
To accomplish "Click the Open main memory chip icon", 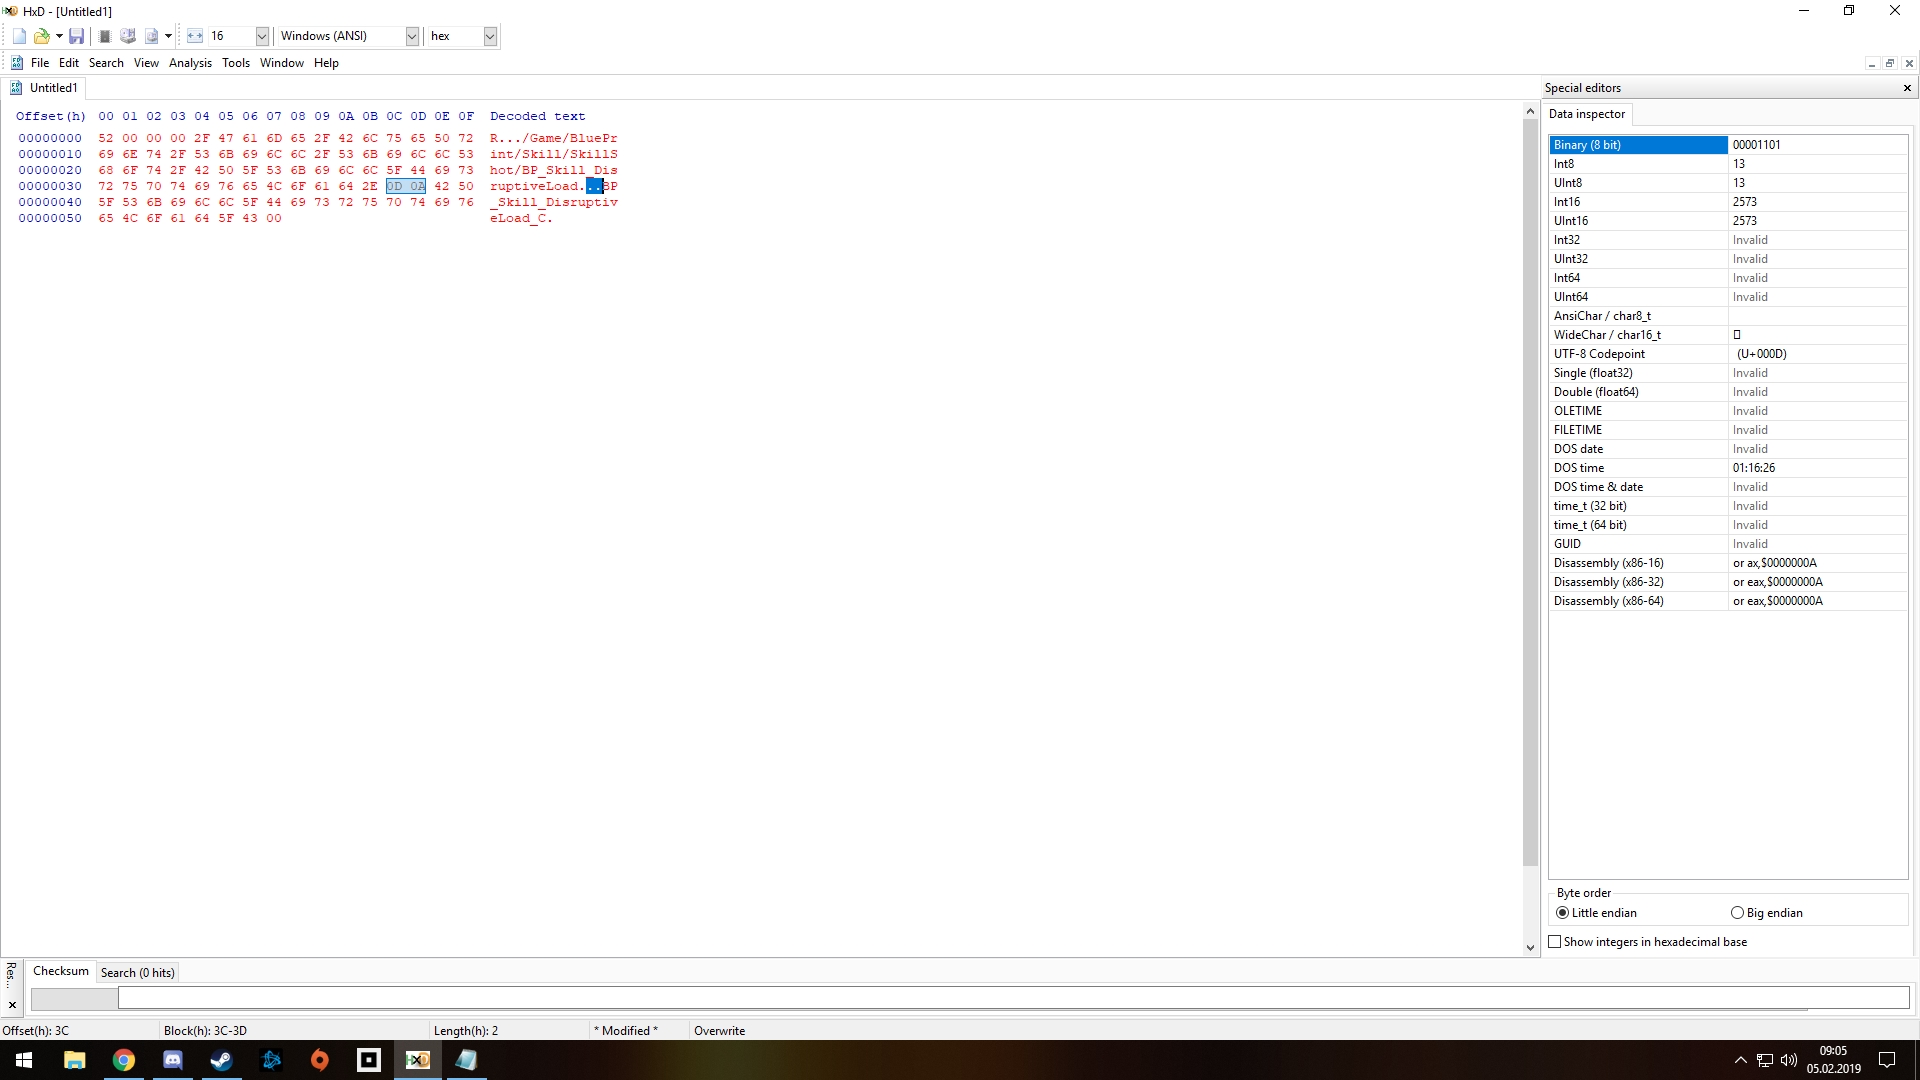I will [x=104, y=36].
